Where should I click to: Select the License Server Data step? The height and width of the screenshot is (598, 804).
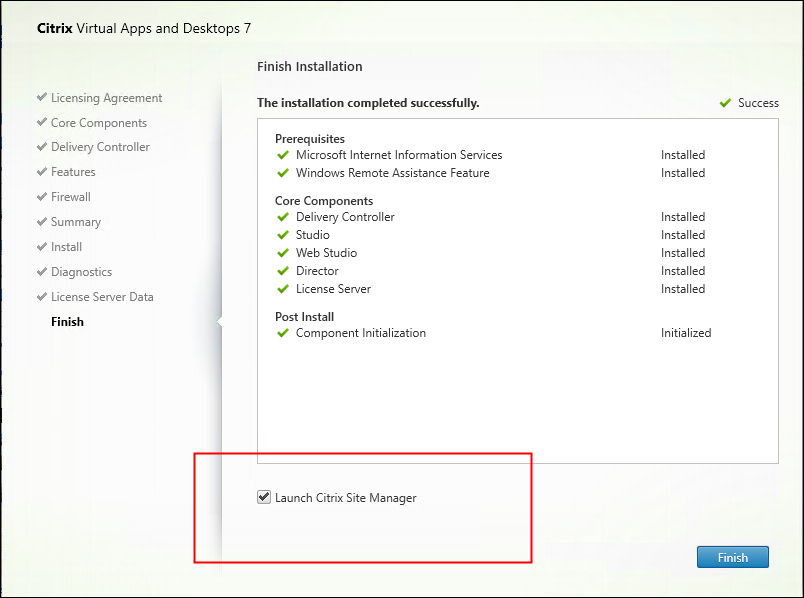click(102, 297)
